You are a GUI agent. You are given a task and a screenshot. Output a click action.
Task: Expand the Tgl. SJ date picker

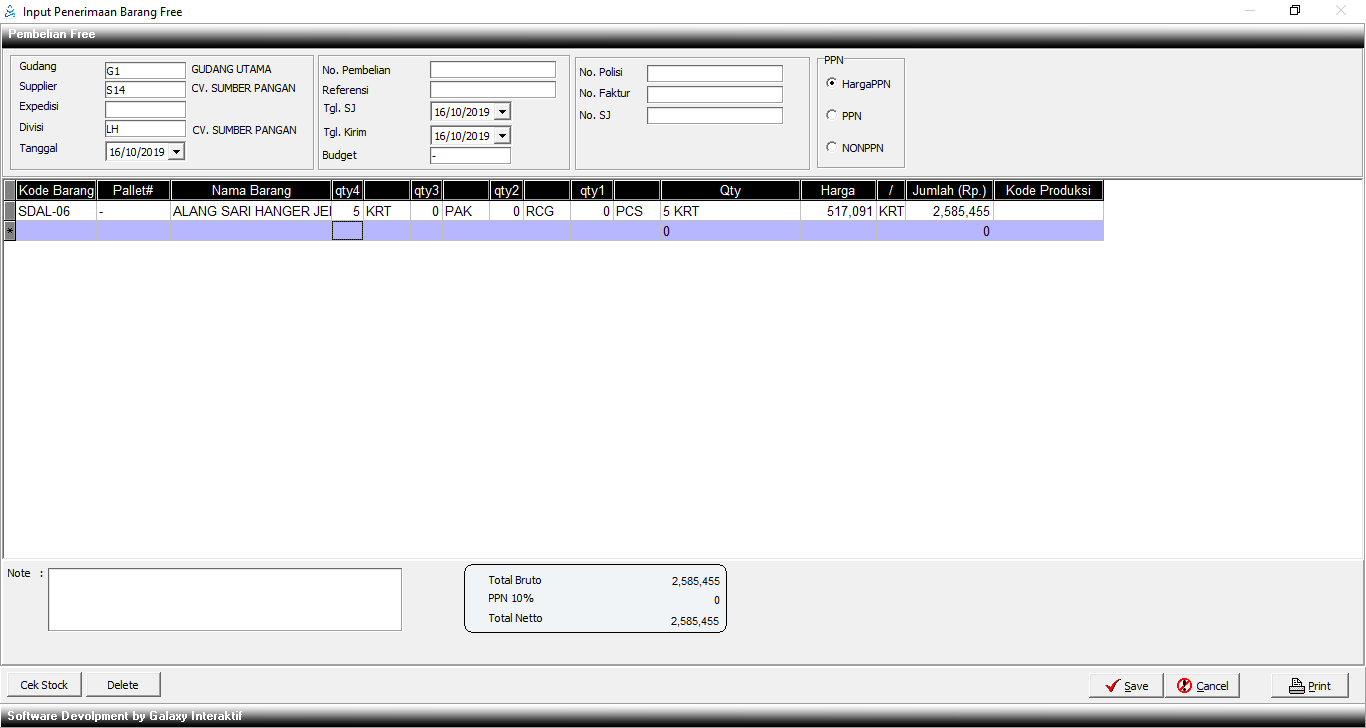point(502,112)
